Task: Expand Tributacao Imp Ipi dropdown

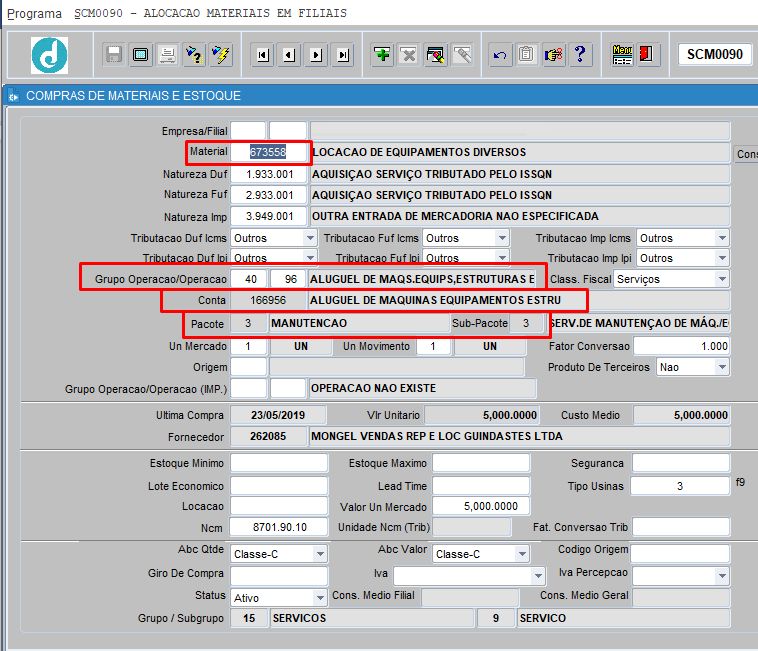Action: (x=722, y=258)
